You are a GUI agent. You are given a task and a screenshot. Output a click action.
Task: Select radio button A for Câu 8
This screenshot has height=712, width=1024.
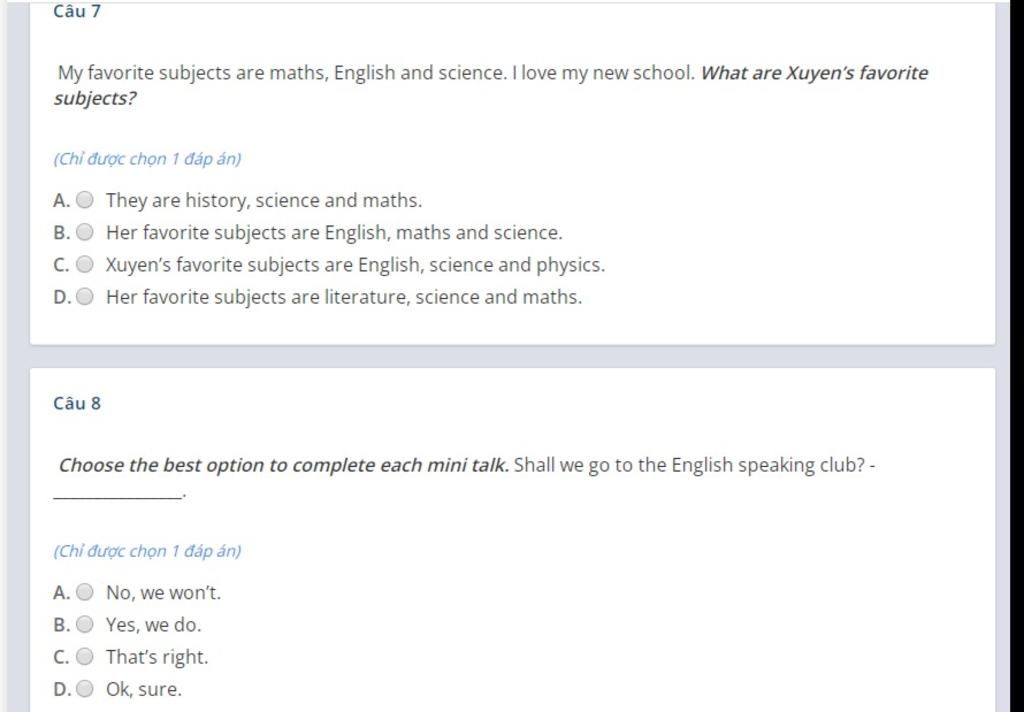pyautogui.click(x=85, y=592)
